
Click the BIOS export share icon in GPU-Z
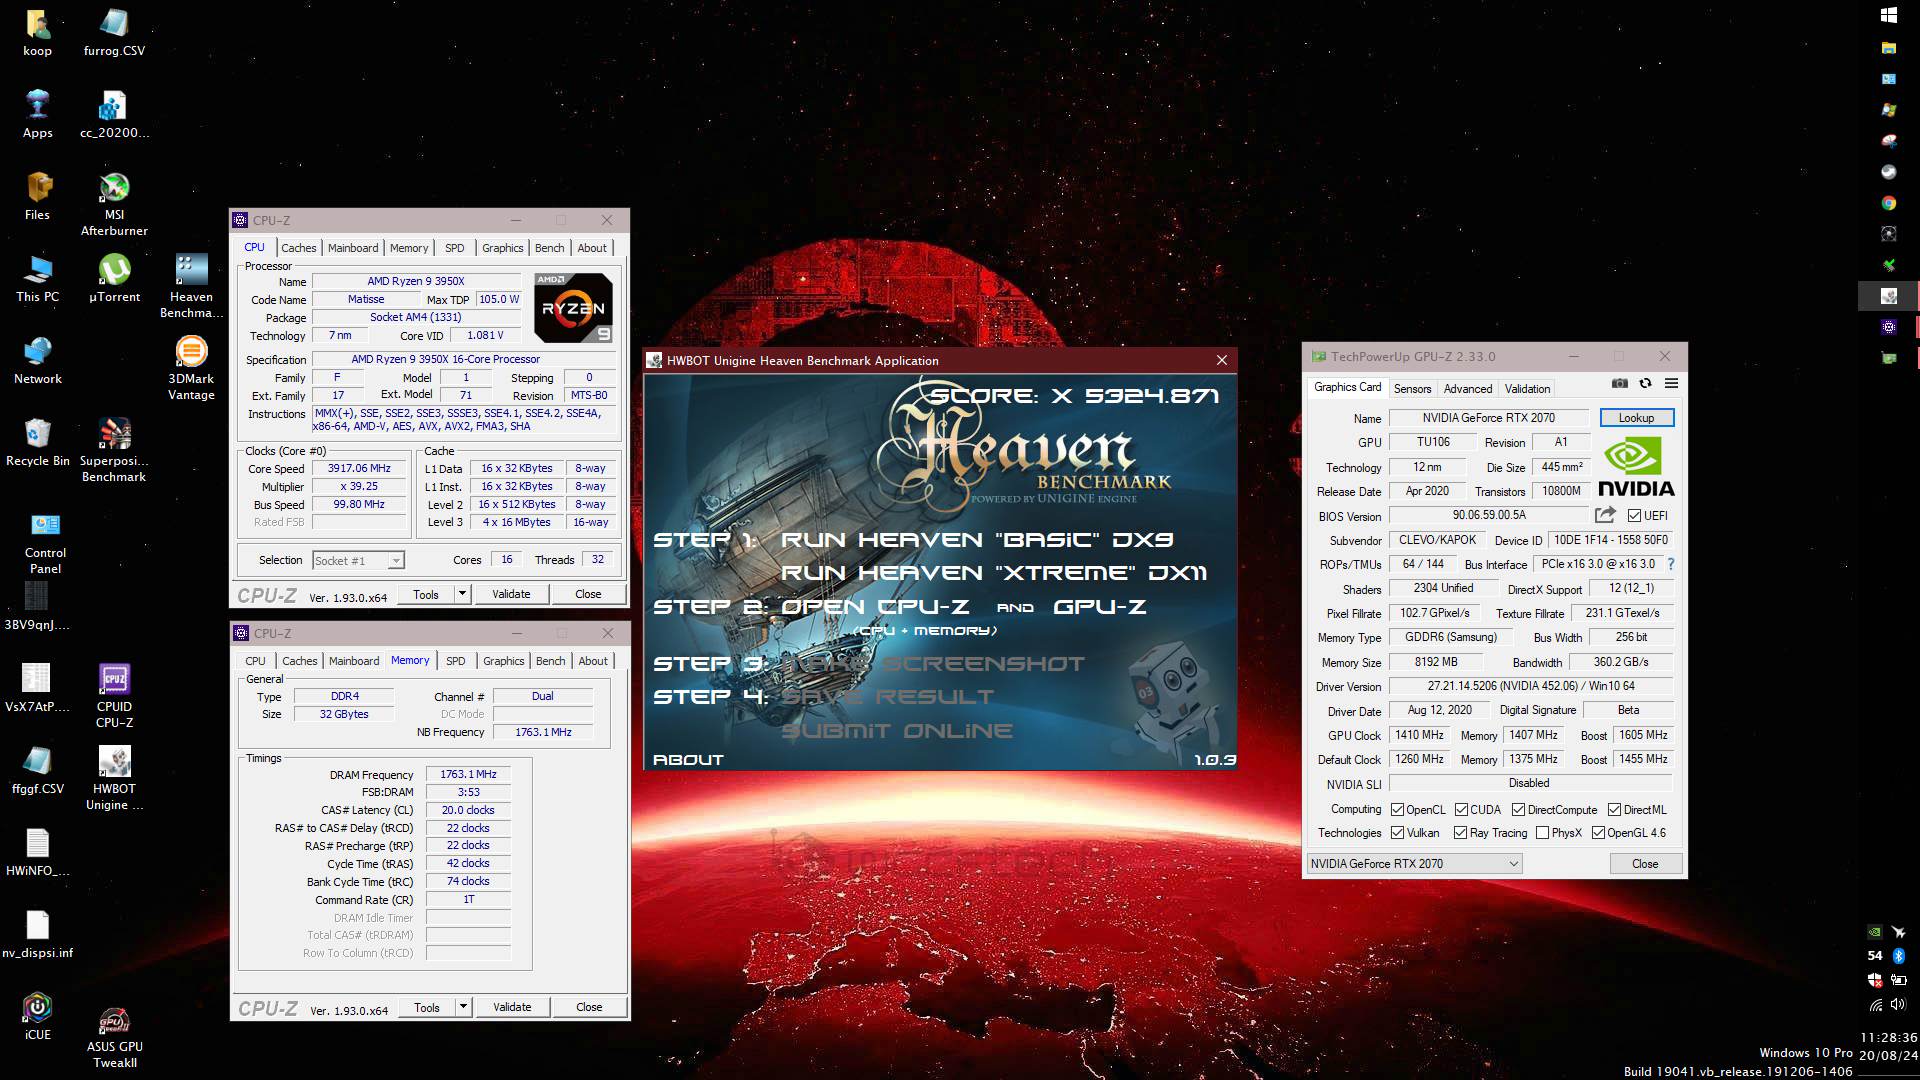[x=1605, y=515]
